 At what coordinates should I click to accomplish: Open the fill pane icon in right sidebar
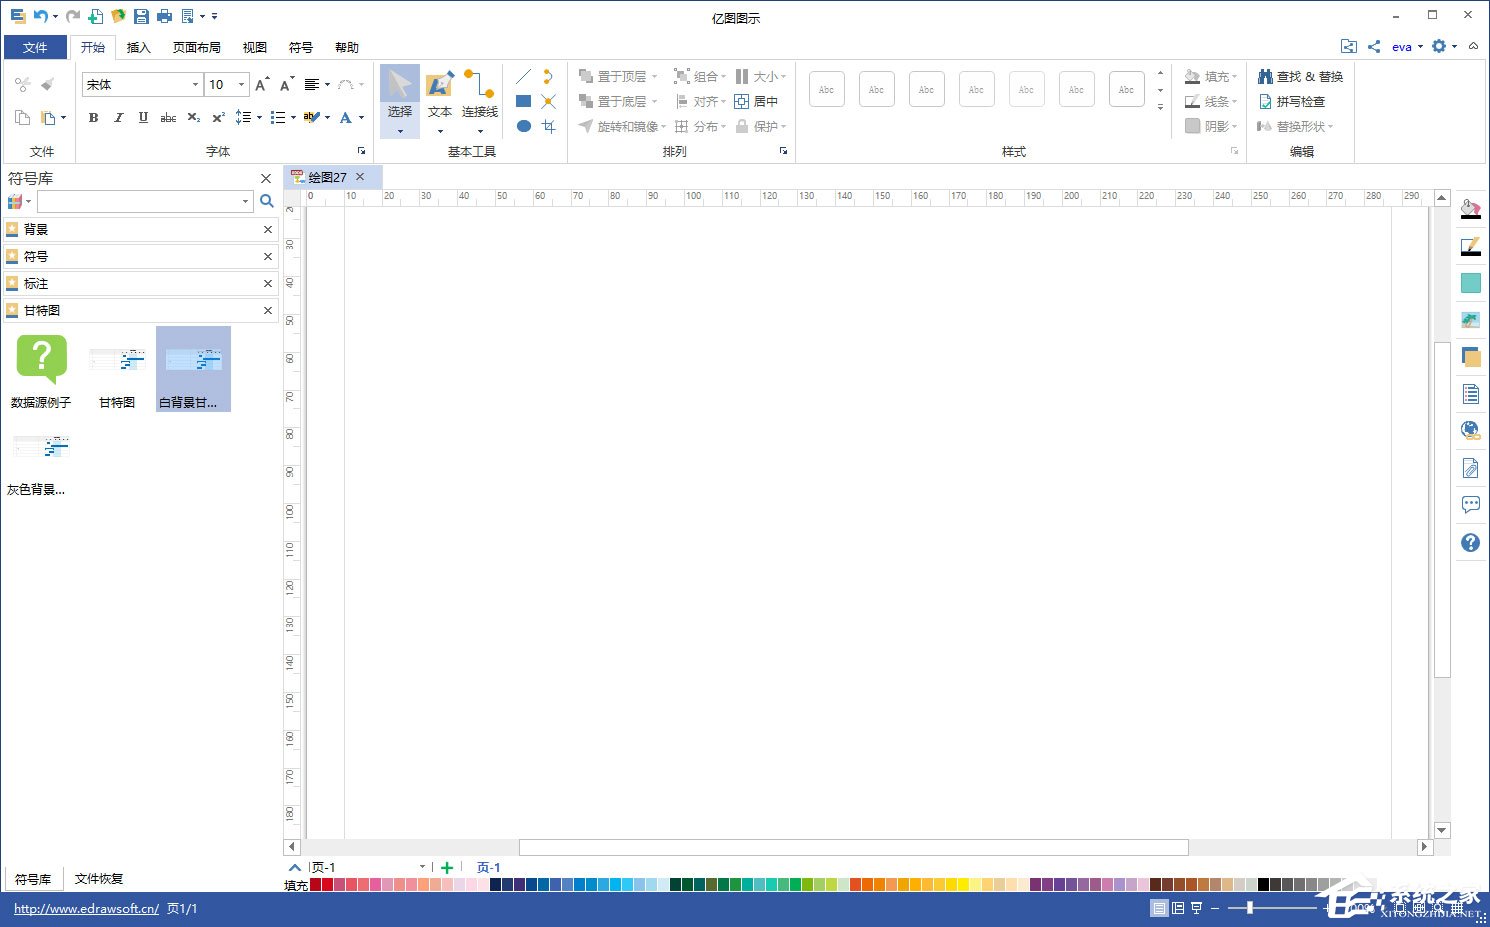point(1470,209)
